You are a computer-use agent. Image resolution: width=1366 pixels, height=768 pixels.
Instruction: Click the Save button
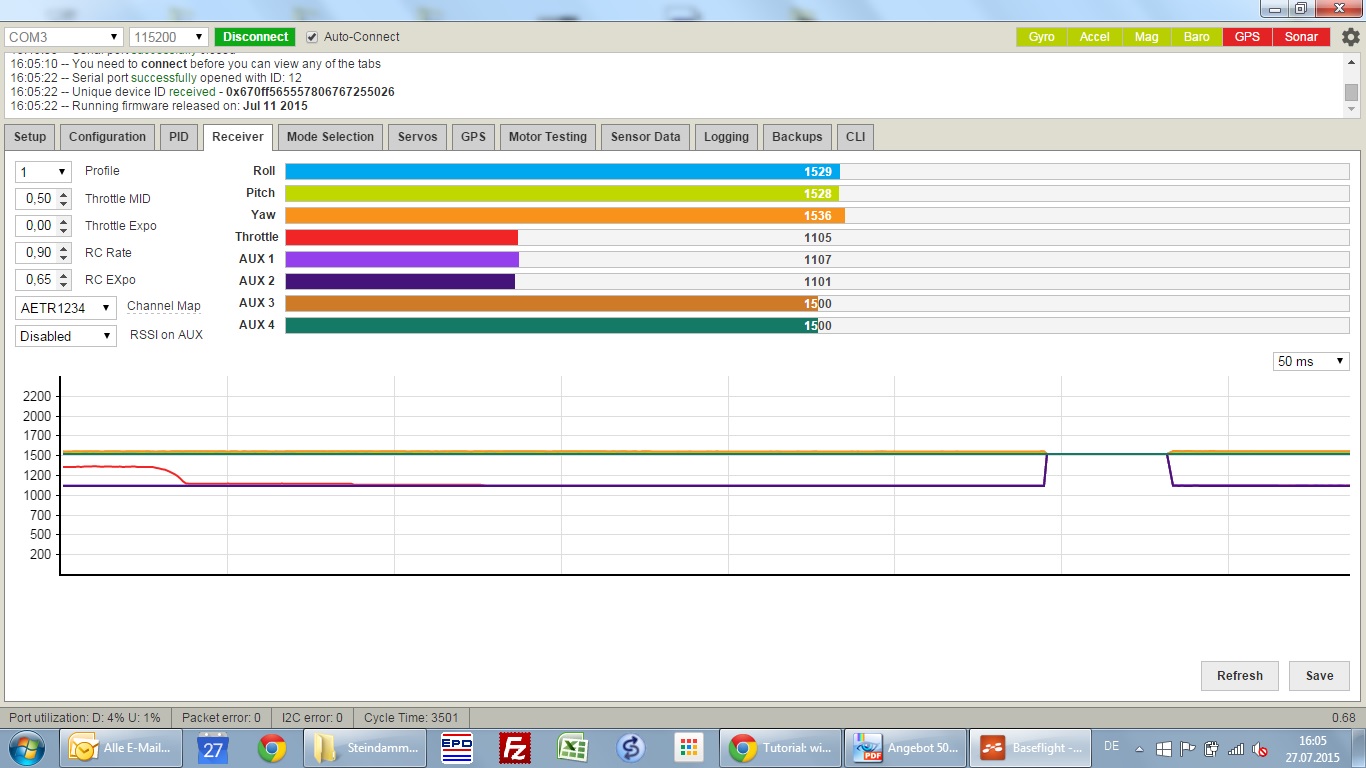coord(1319,676)
